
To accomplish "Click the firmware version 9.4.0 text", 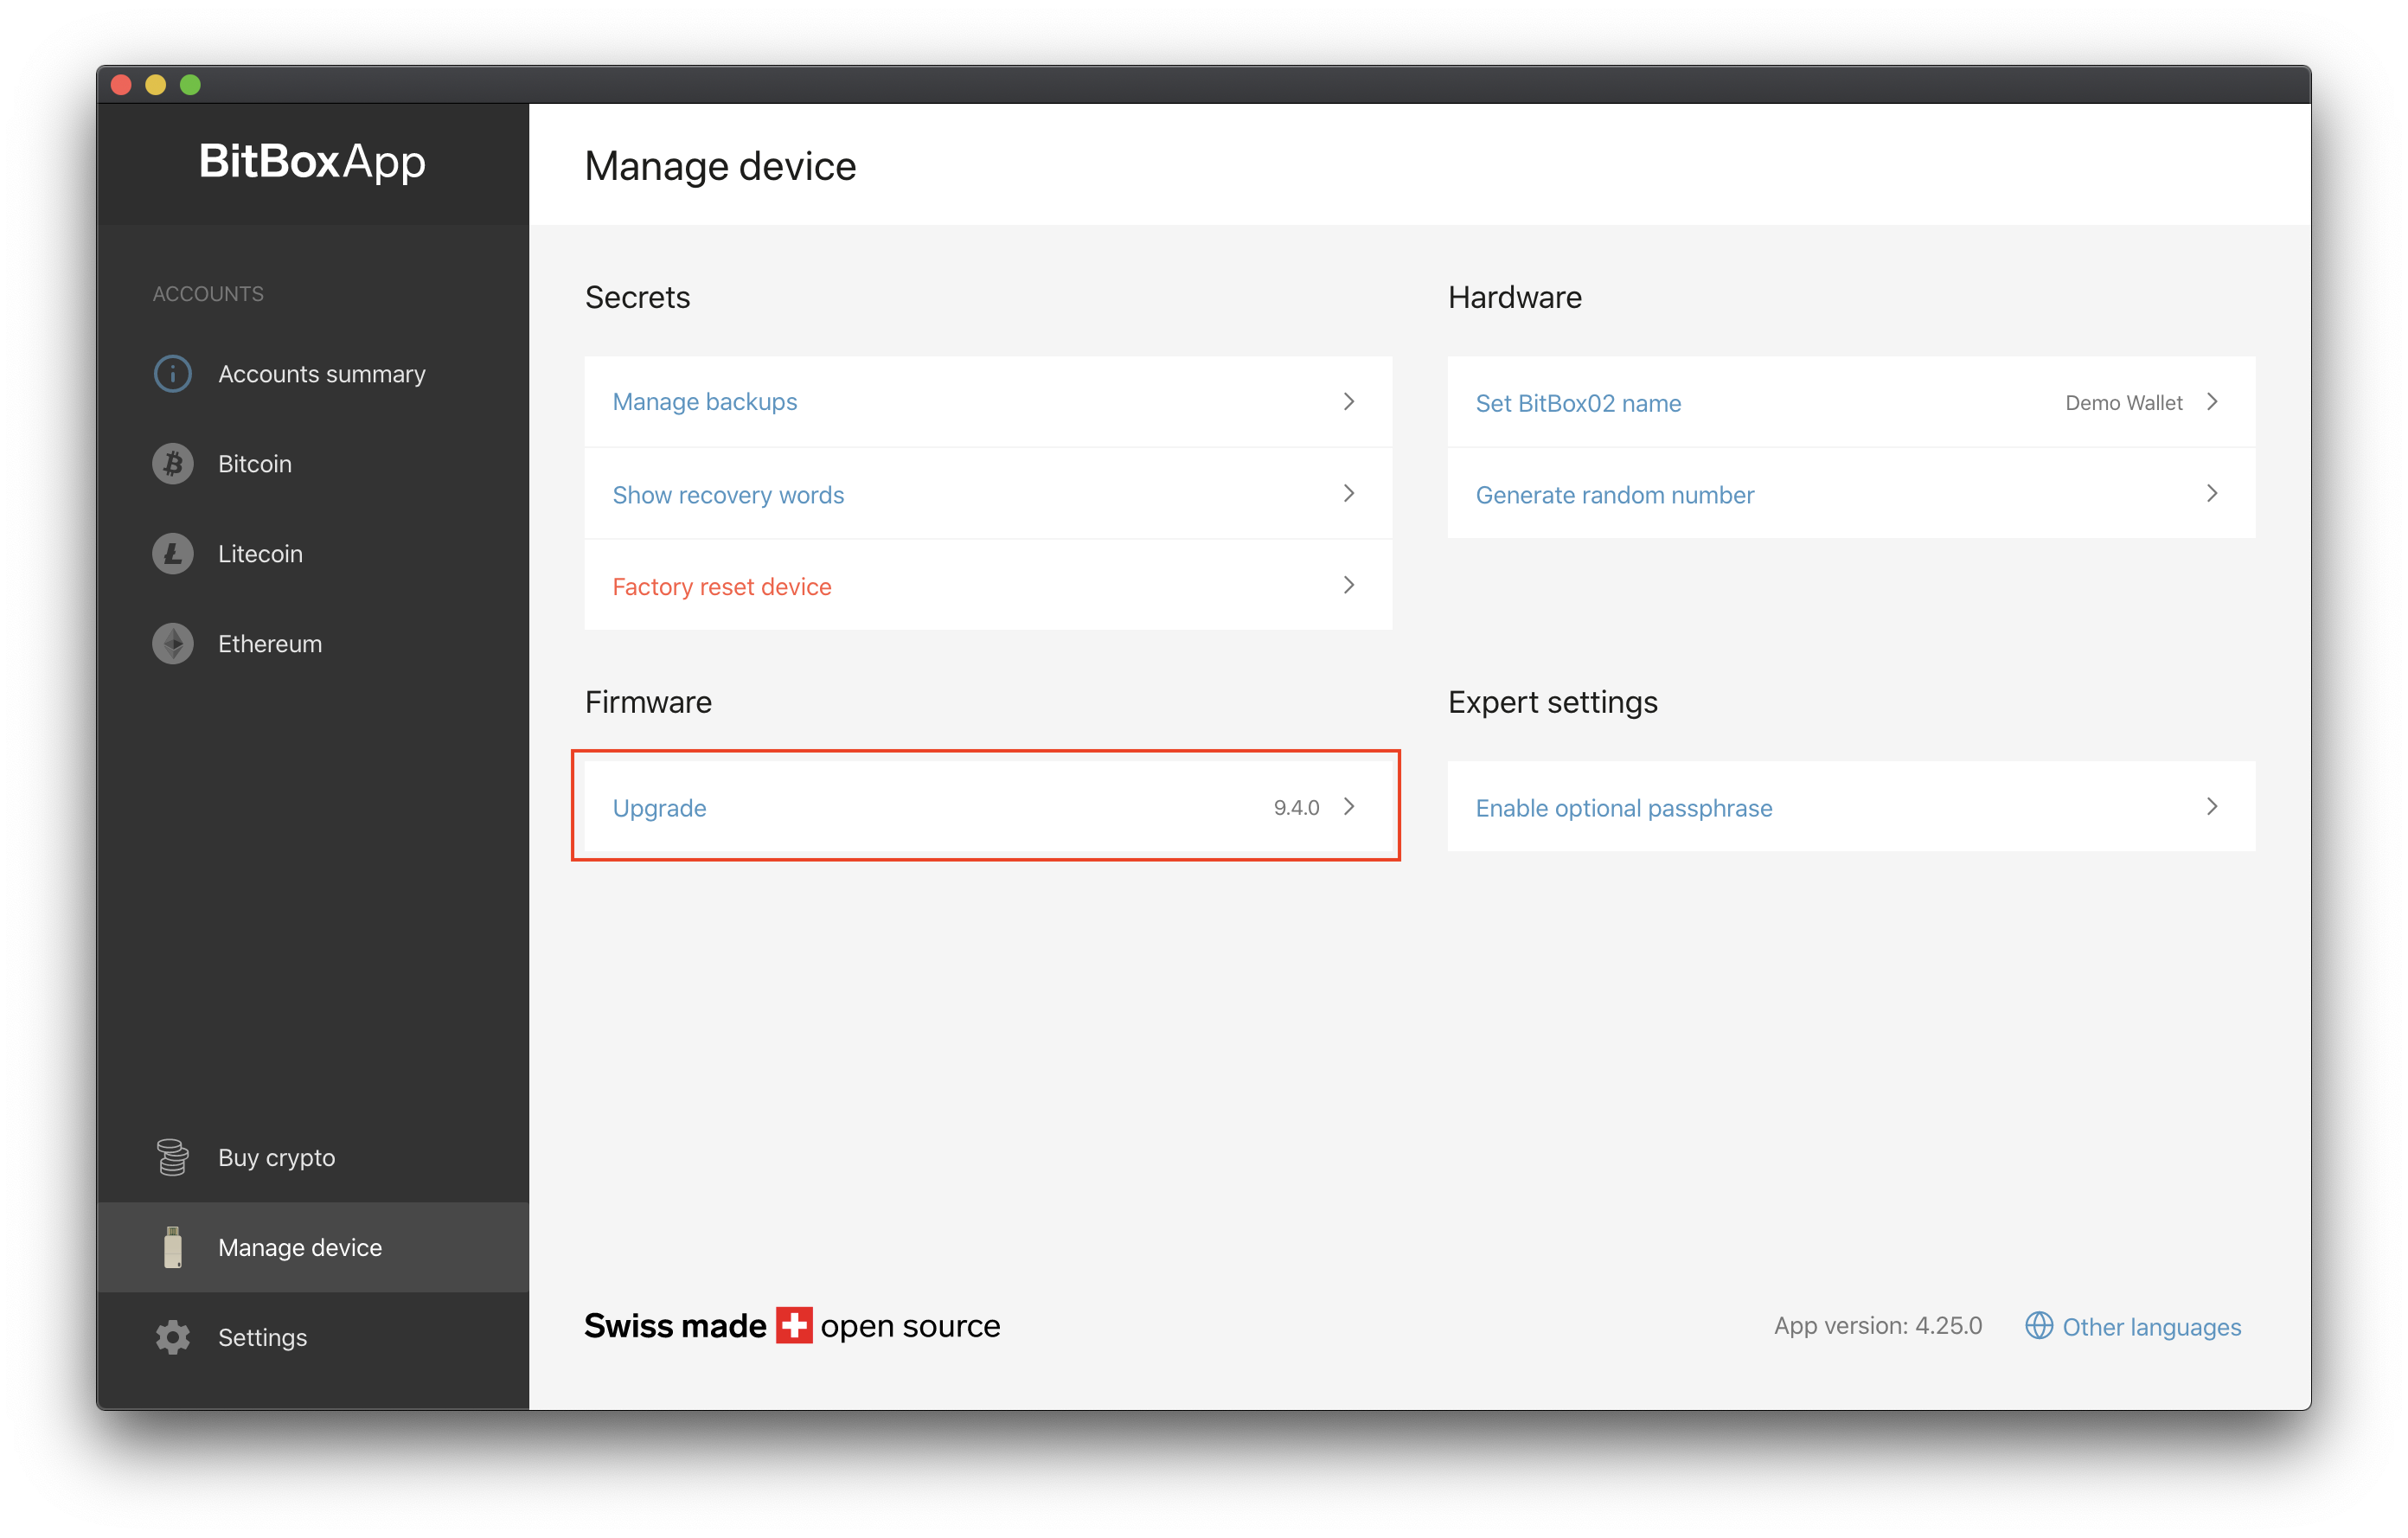I will click(x=1296, y=807).
